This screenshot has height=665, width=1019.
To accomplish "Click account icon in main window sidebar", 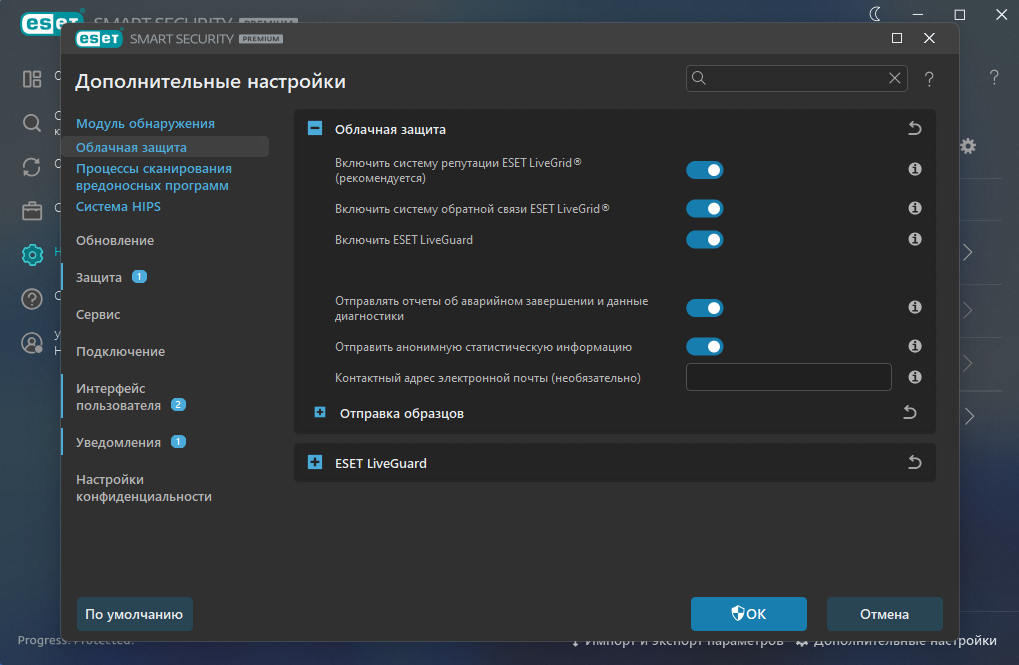I will click(32, 343).
